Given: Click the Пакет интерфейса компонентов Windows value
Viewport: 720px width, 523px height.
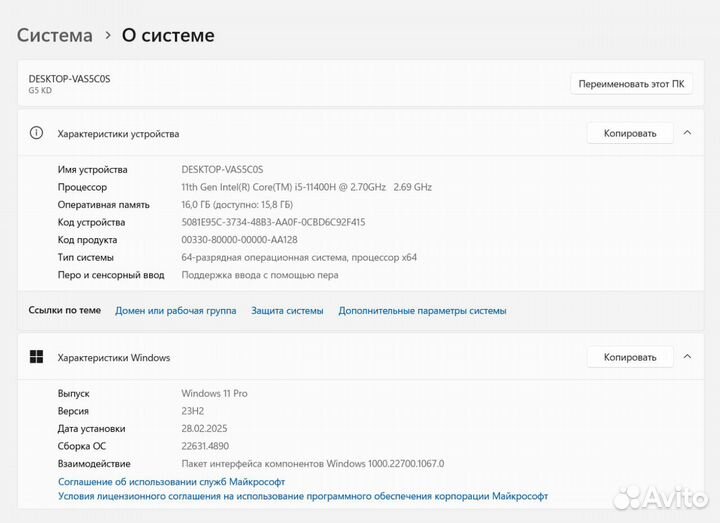Looking at the screenshot, I should tap(313, 464).
